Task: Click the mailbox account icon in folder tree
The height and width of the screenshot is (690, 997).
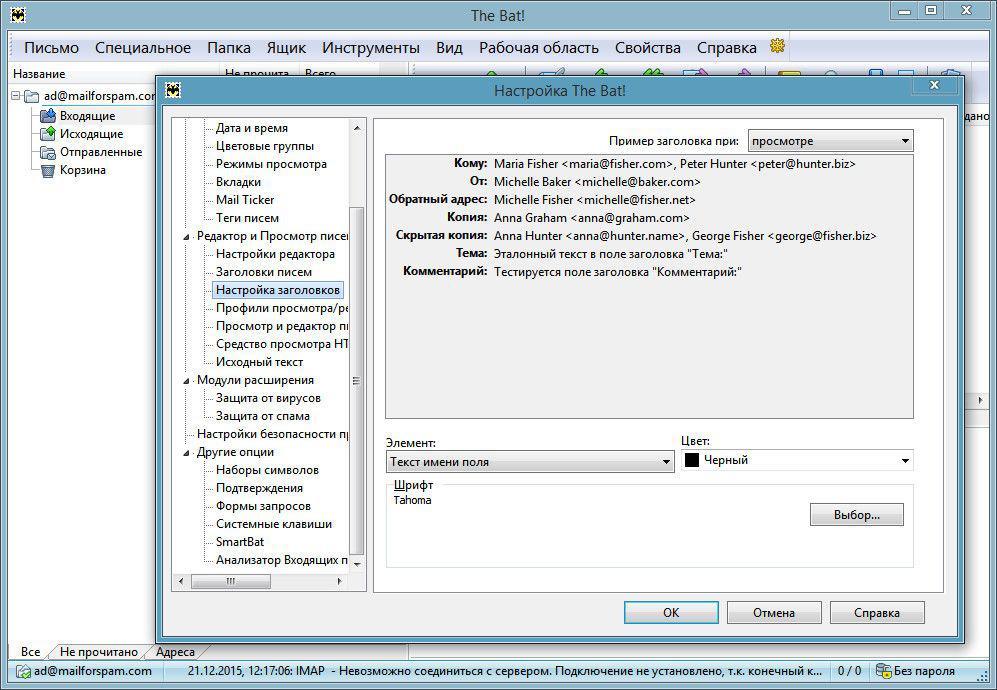Action: click(x=32, y=97)
